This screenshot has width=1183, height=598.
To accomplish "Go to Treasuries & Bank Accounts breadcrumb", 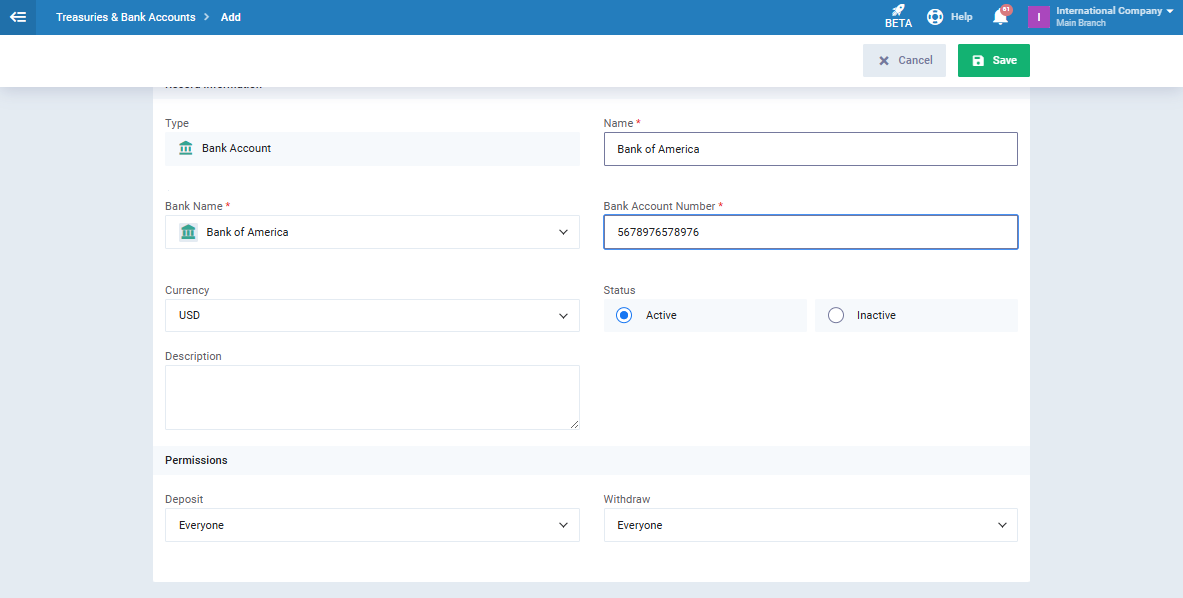I will click(x=125, y=17).
